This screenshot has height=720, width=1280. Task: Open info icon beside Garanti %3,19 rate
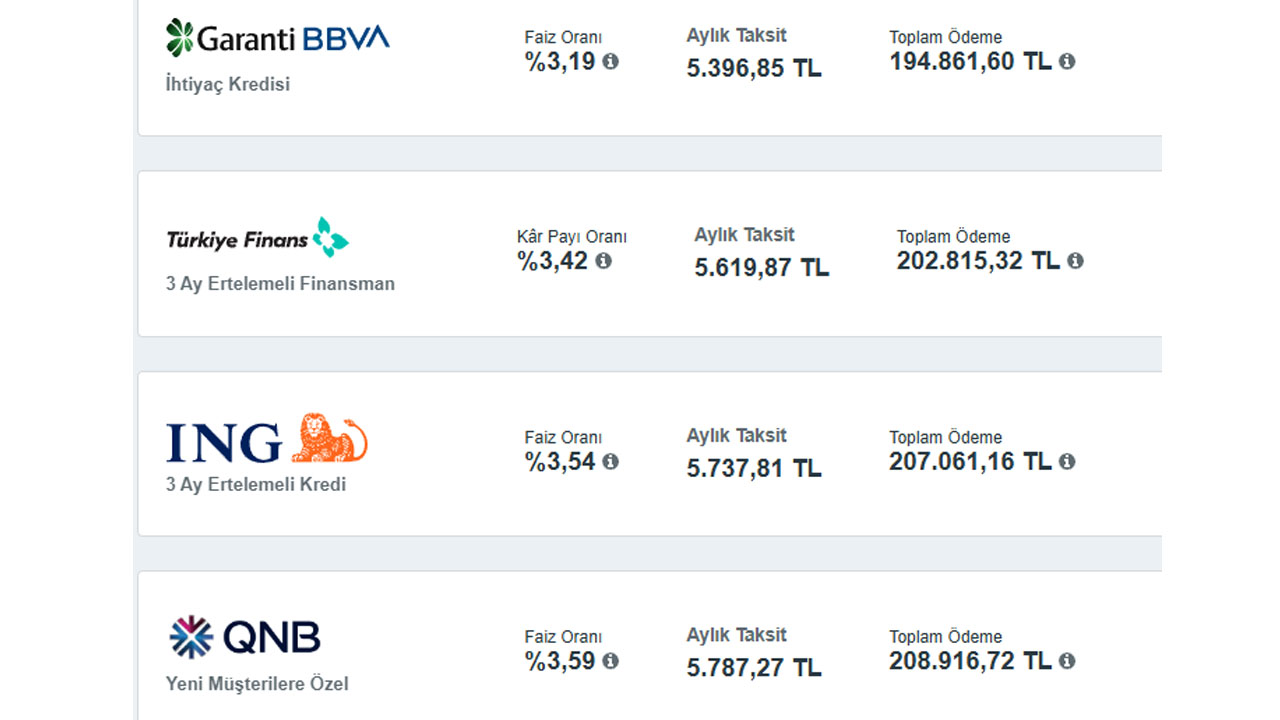pos(610,62)
